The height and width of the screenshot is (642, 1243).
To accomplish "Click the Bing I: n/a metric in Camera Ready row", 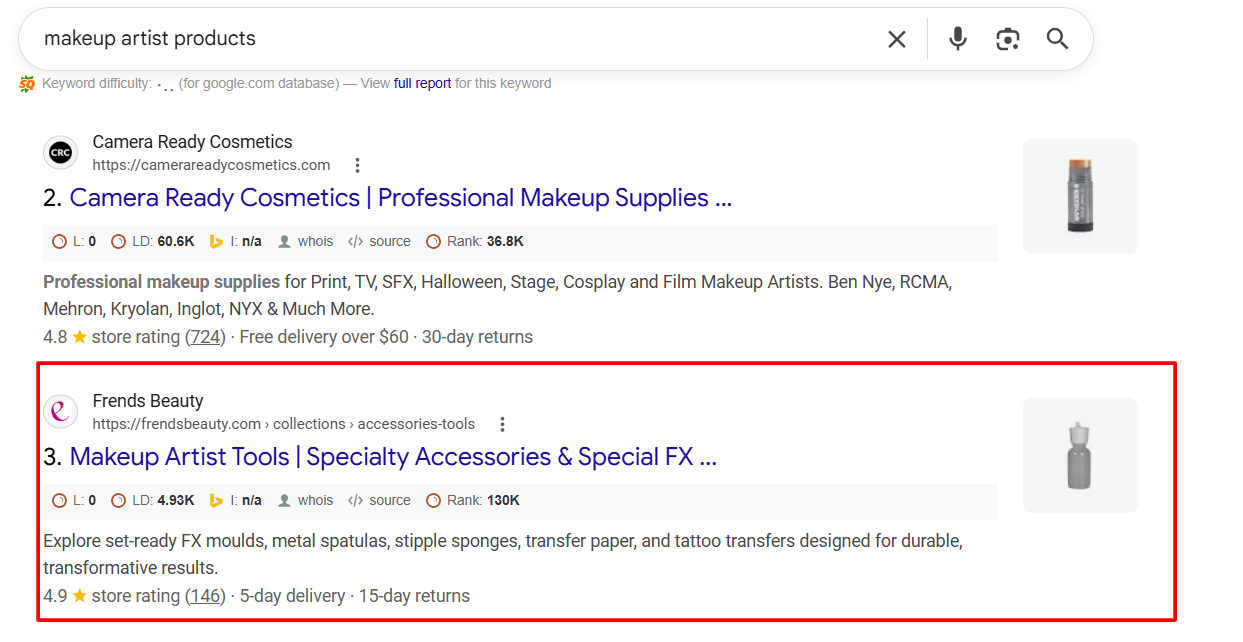I will [x=235, y=241].
